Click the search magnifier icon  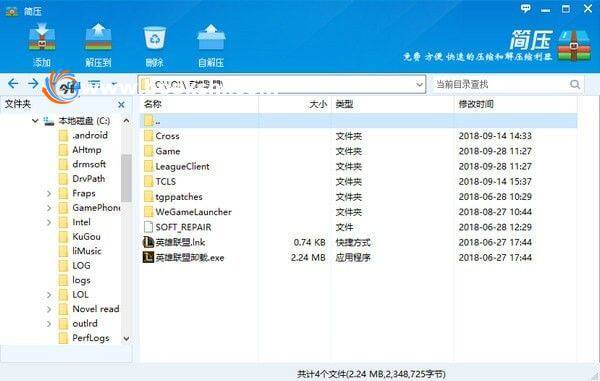point(575,85)
